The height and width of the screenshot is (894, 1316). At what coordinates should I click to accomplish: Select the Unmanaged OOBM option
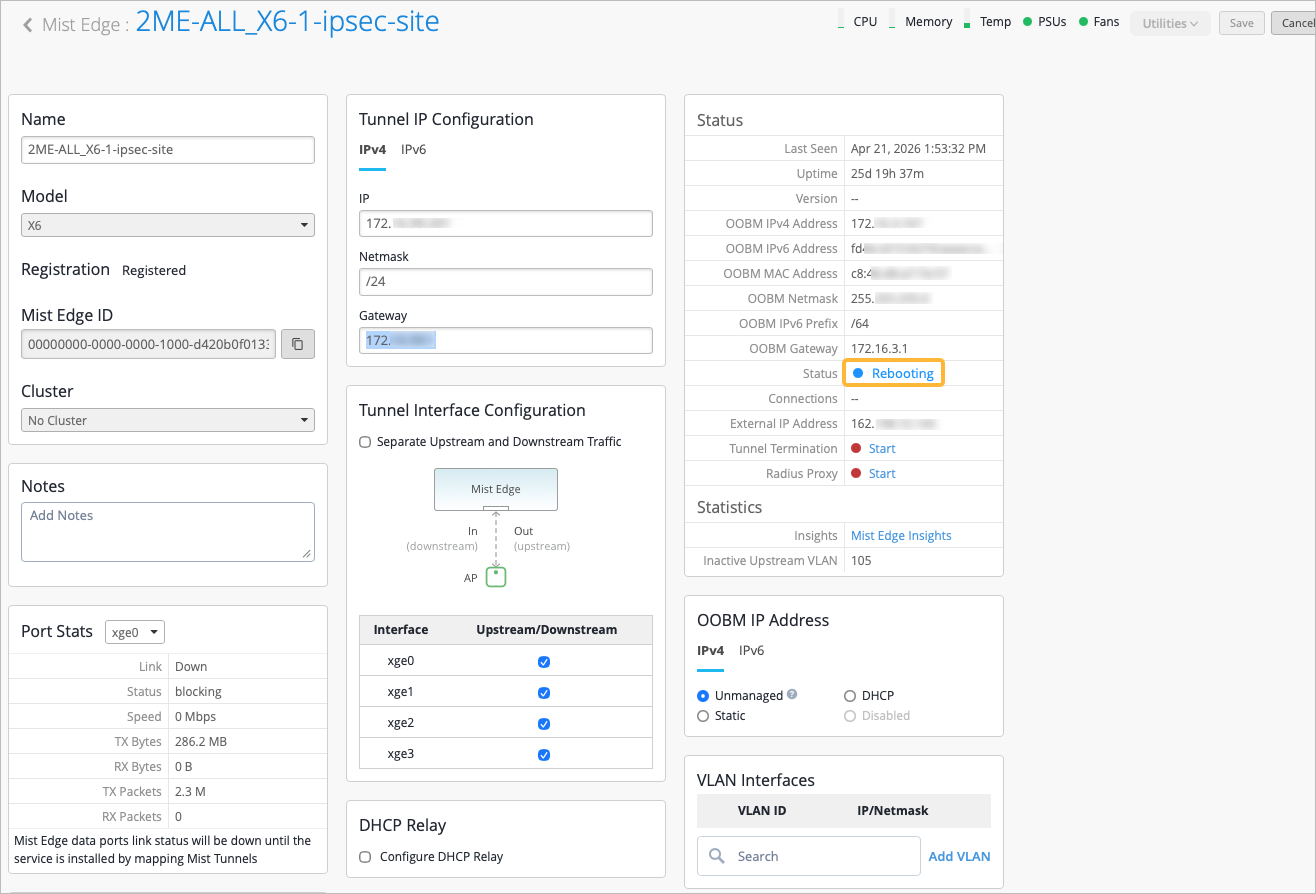point(703,696)
